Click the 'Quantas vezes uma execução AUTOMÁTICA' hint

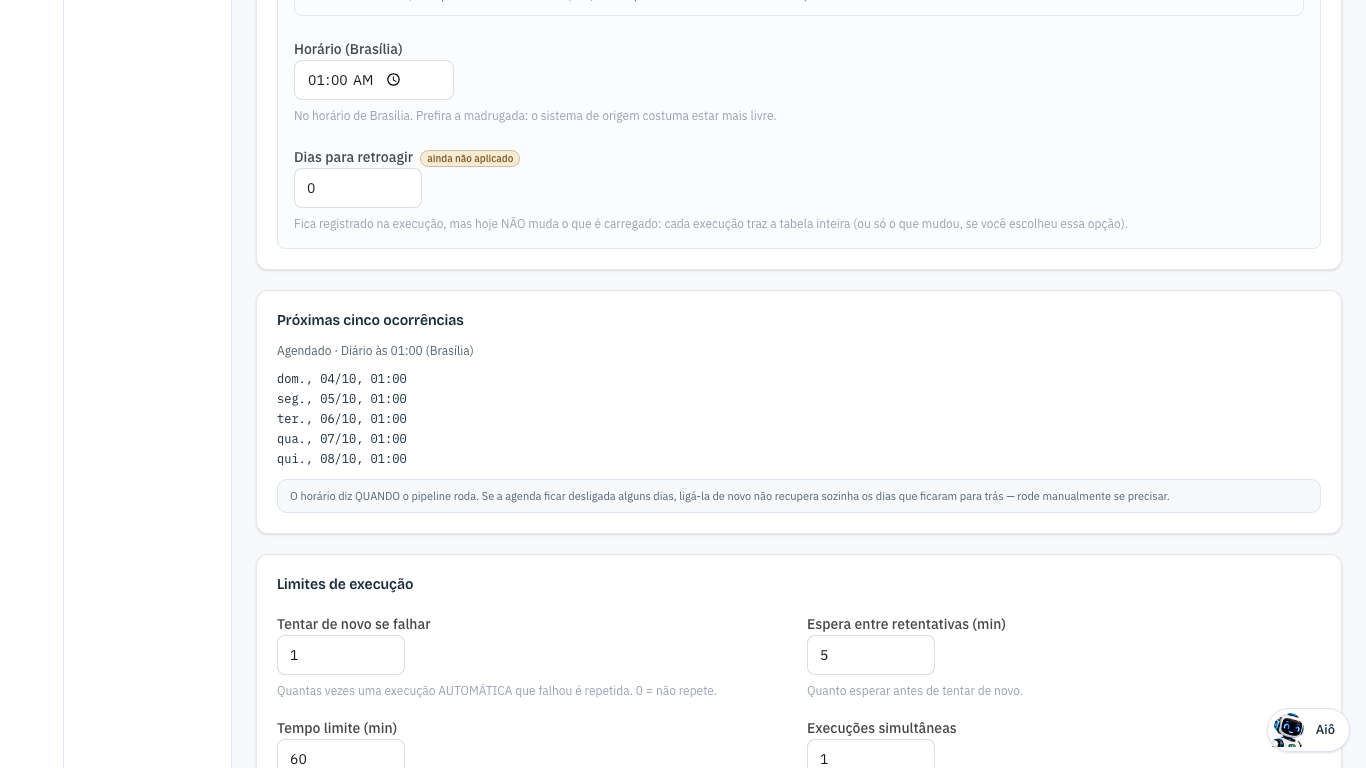tap(497, 691)
